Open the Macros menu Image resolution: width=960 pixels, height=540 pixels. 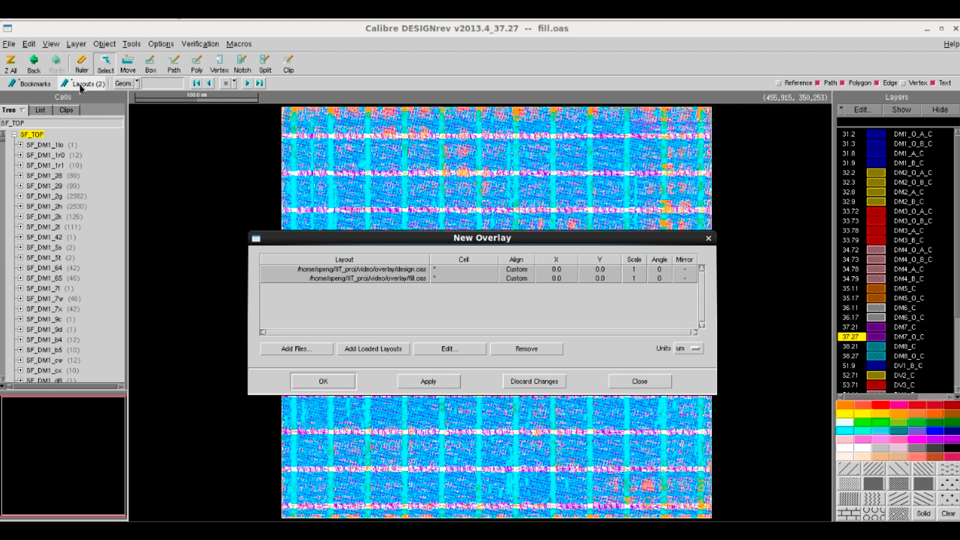(x=239, y=44)
